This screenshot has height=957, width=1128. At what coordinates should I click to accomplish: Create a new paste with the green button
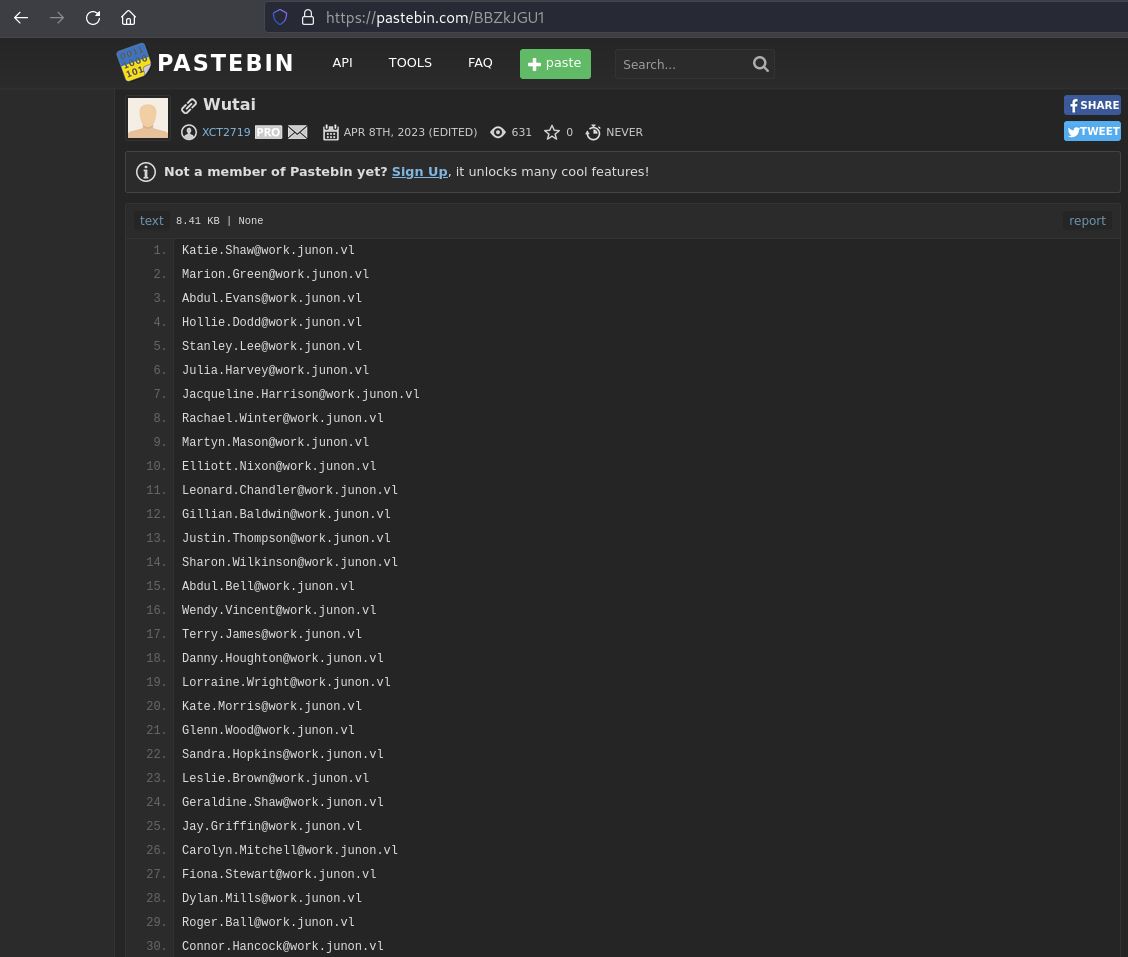(555, 64)
